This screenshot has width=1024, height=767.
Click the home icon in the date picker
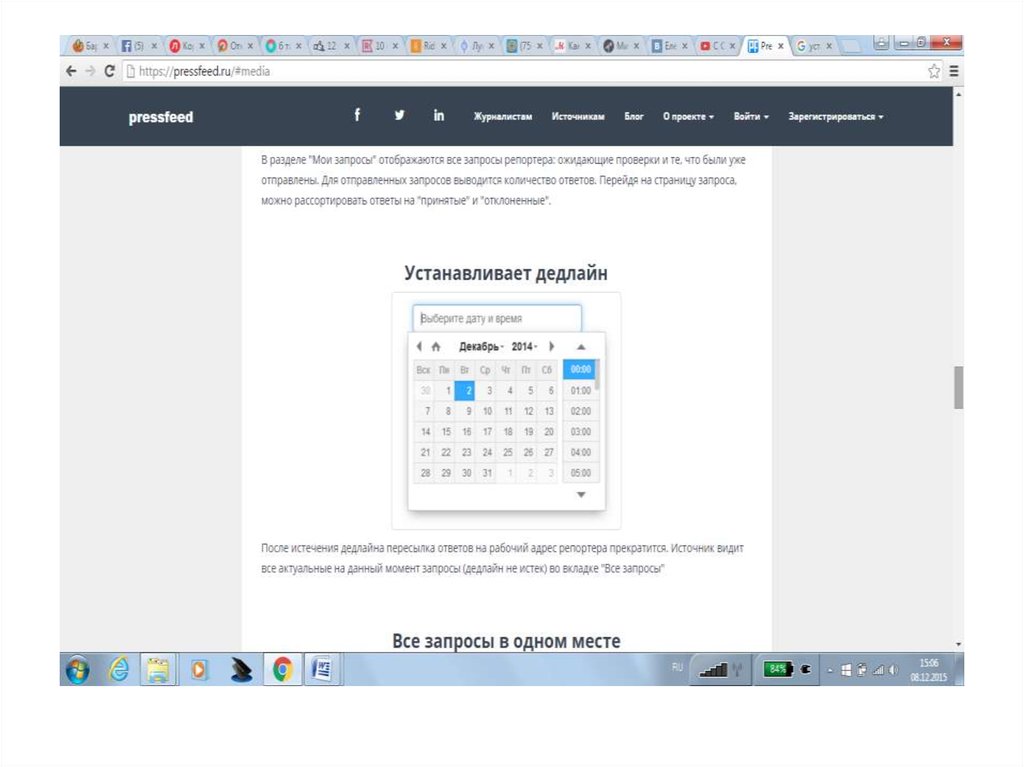436,346
